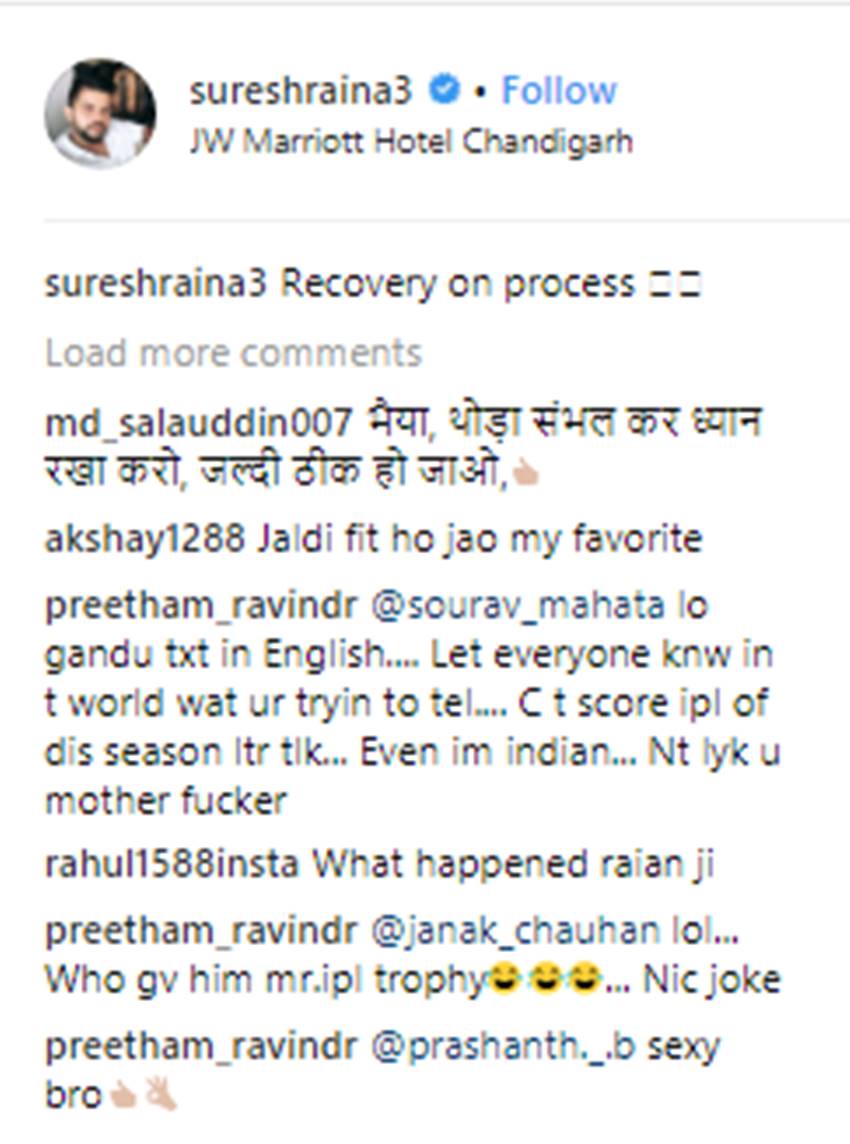Click the blue verified badge icon
The height and width of the screenshot is (1144, 850).
click(444, 90)
